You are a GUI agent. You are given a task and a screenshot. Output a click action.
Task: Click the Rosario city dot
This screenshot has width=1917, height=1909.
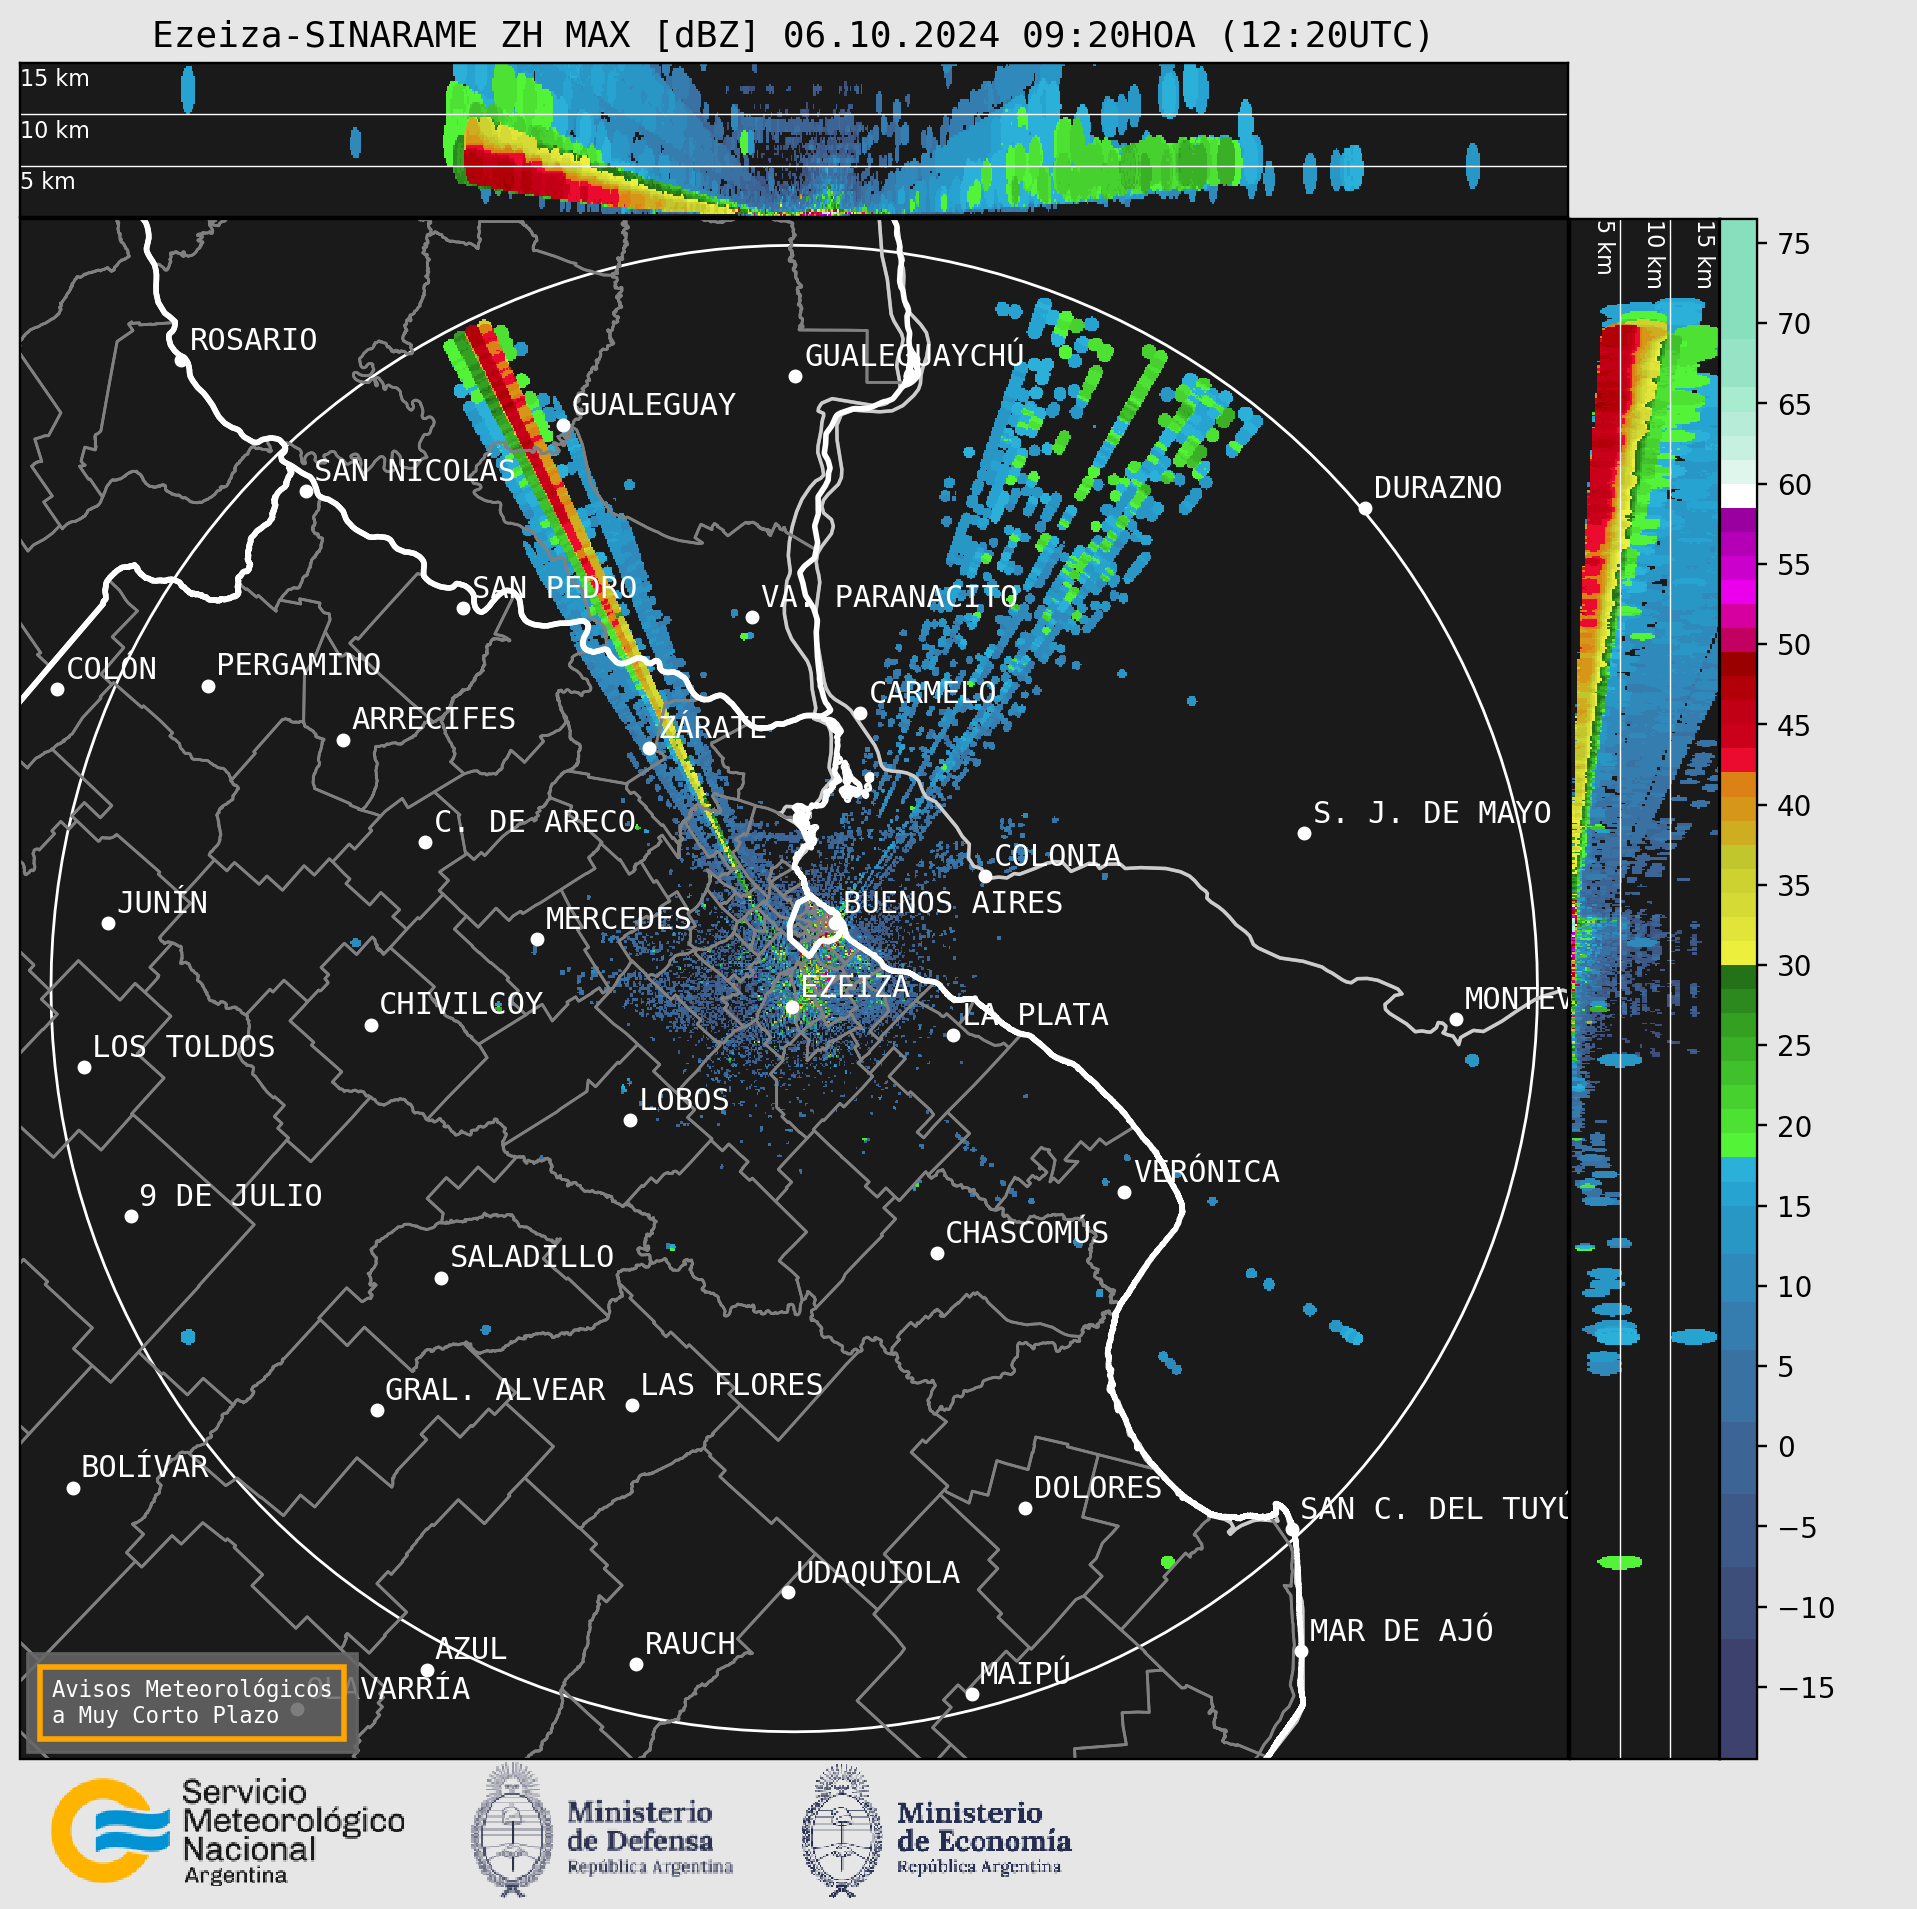click(x=181, y=360)
